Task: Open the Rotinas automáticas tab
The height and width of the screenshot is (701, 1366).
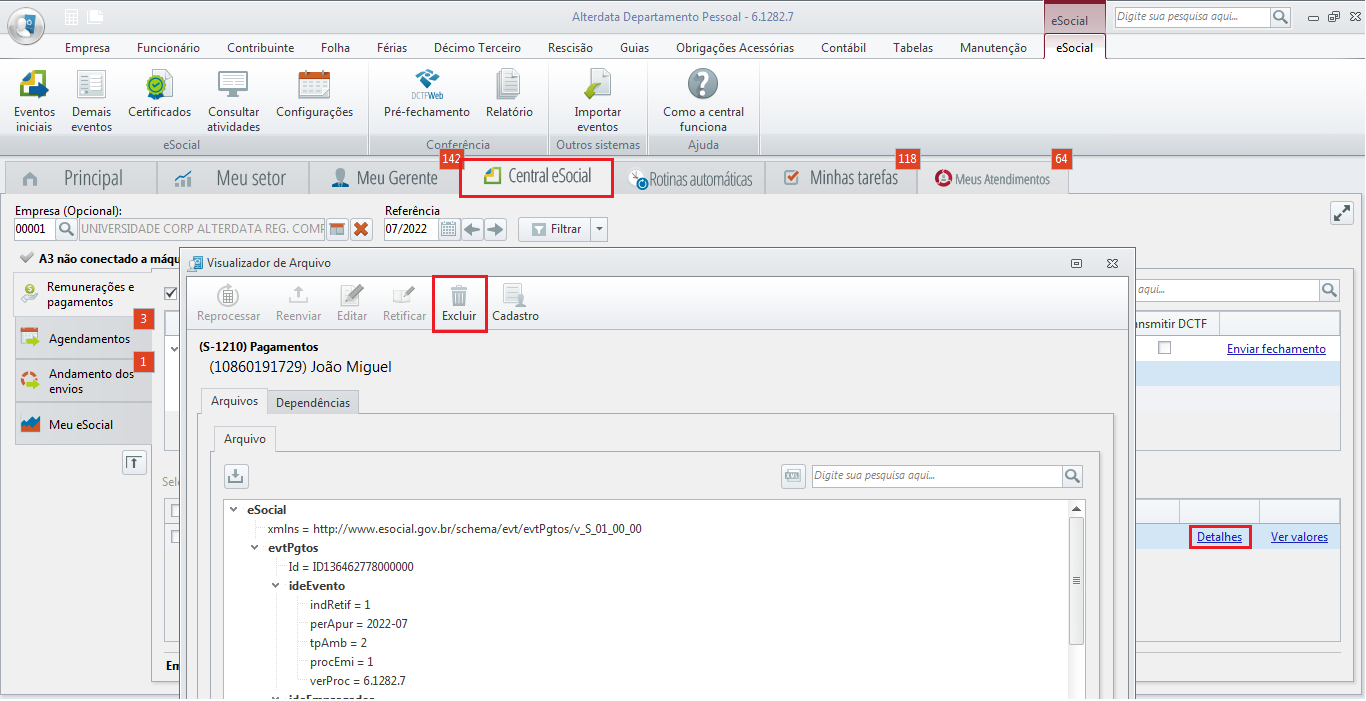Action: click(x=690, y=179)
